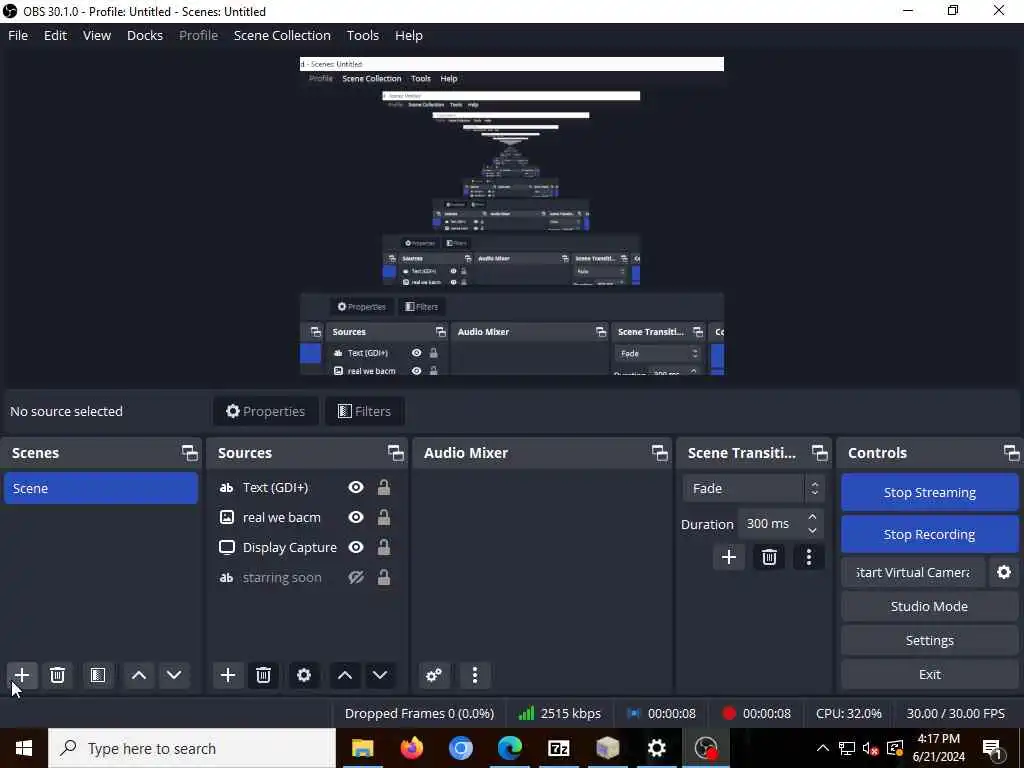Open 7-Zip from the taskbar
Viewport: 1024px width, 768px height.
coord(558,748)
